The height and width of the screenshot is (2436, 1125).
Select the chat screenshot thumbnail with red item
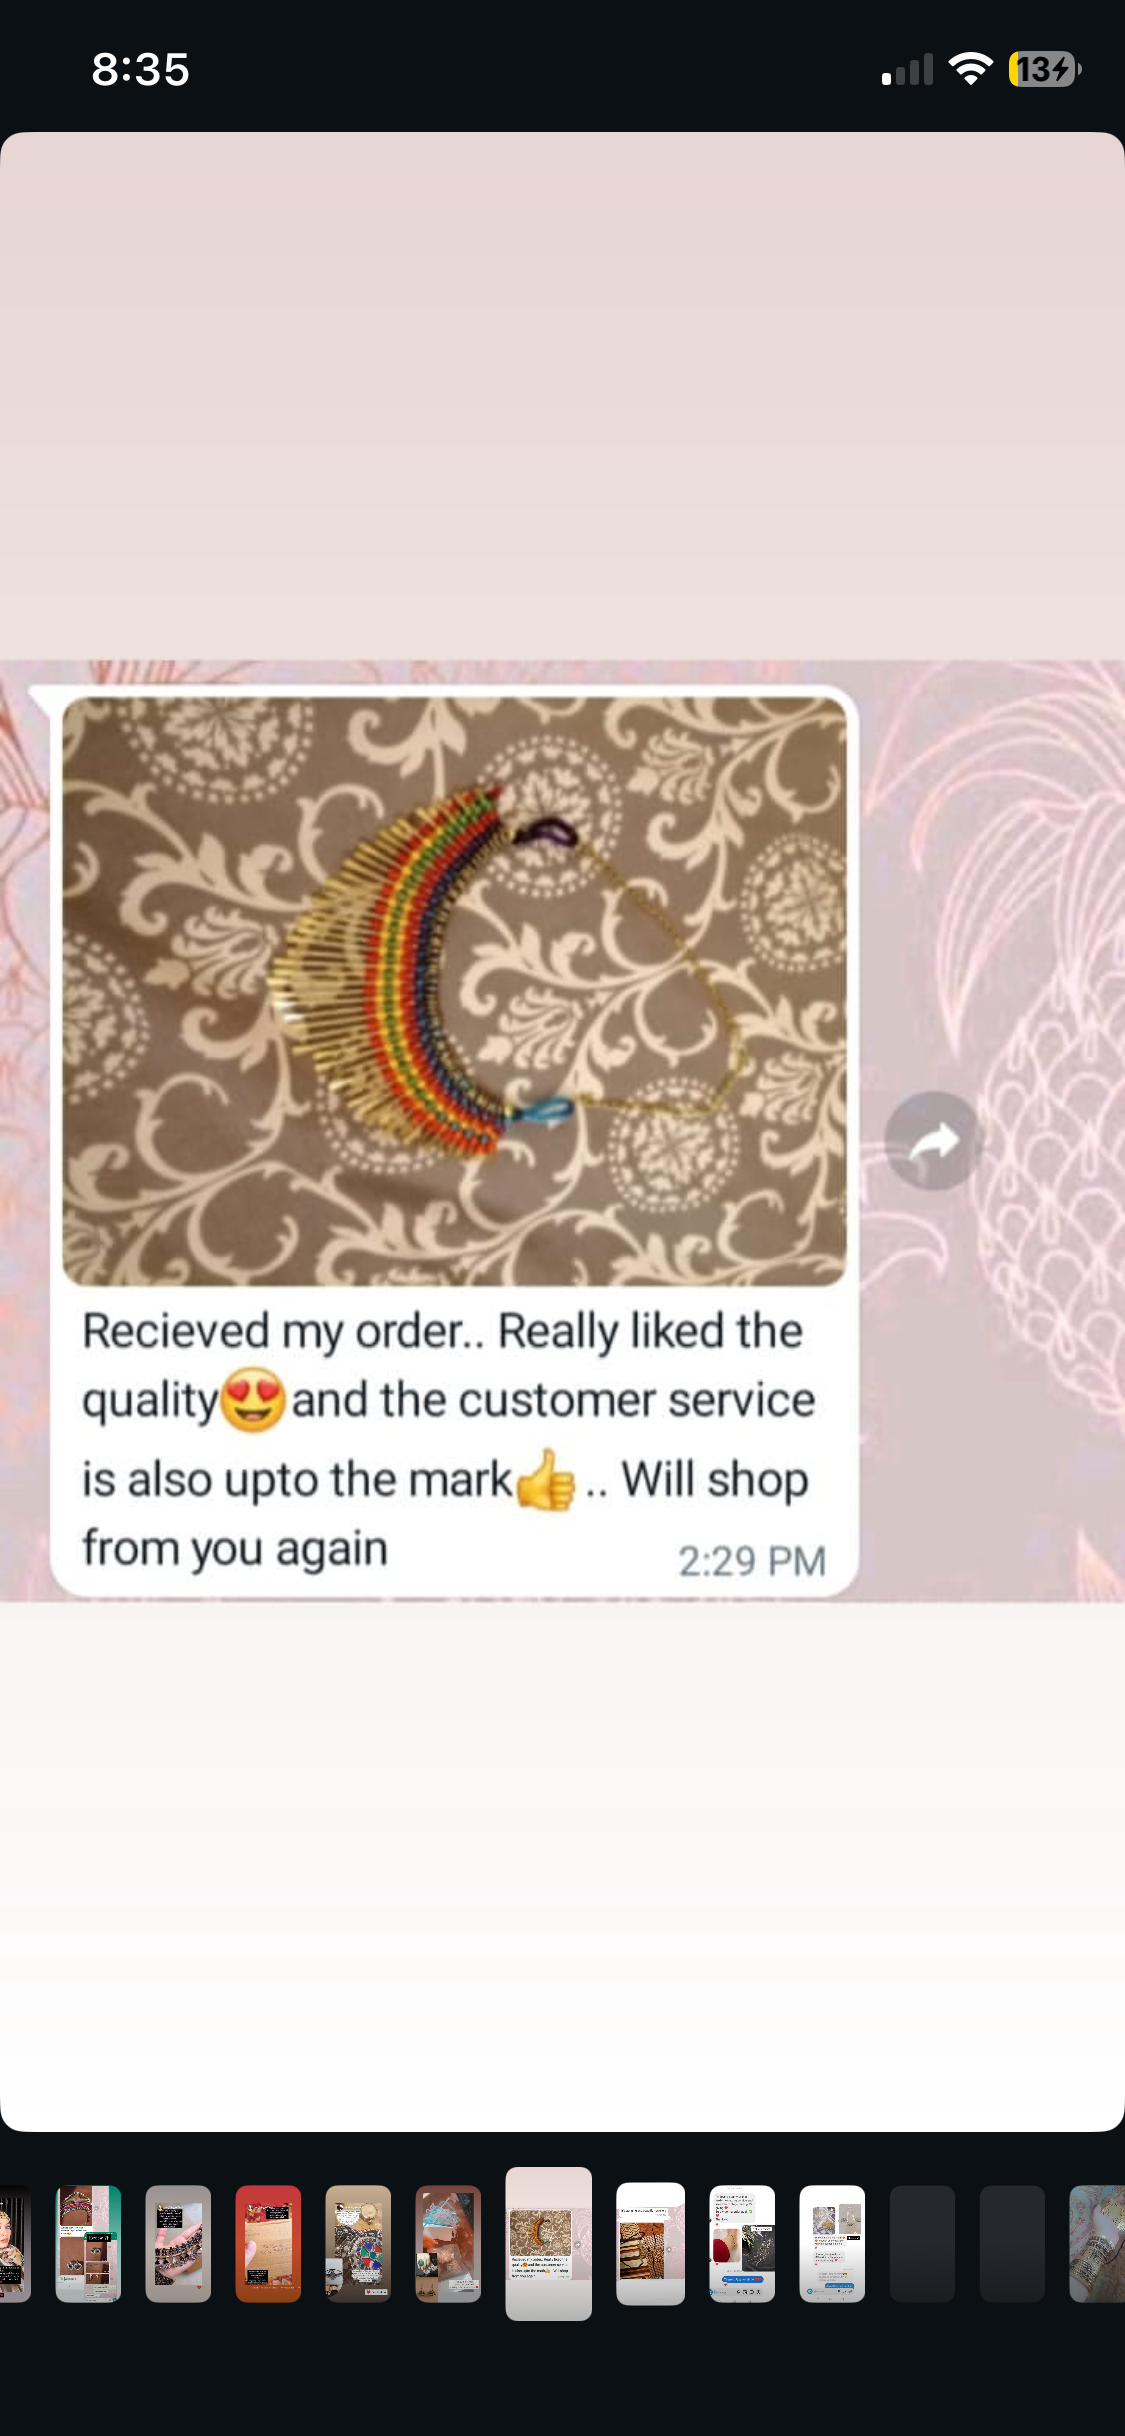742,2243
